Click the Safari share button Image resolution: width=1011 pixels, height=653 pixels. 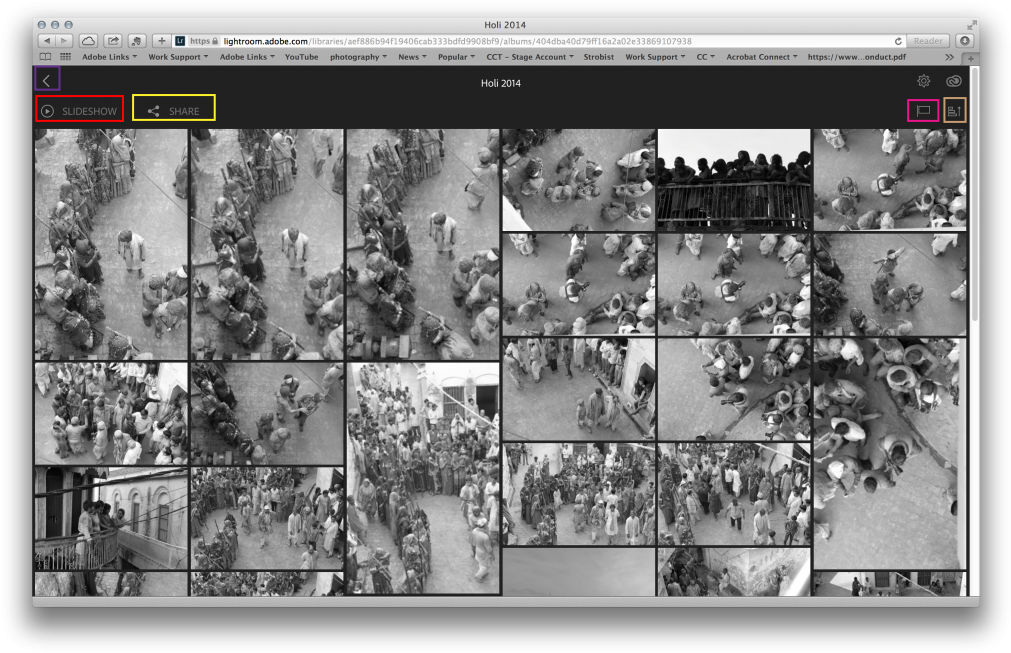point(113,41)
